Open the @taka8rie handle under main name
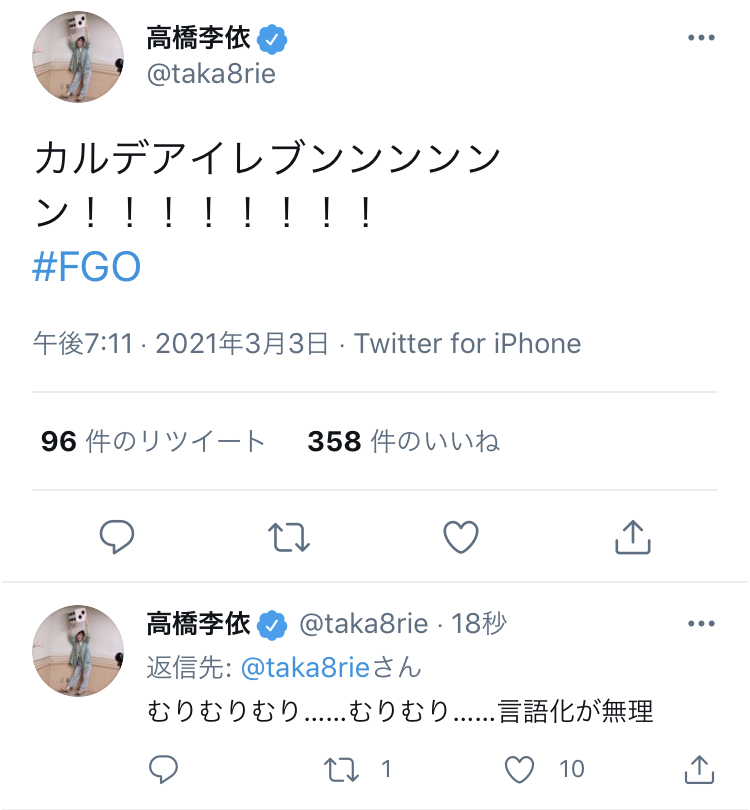The image size is (750, 810). click(211, 74)
